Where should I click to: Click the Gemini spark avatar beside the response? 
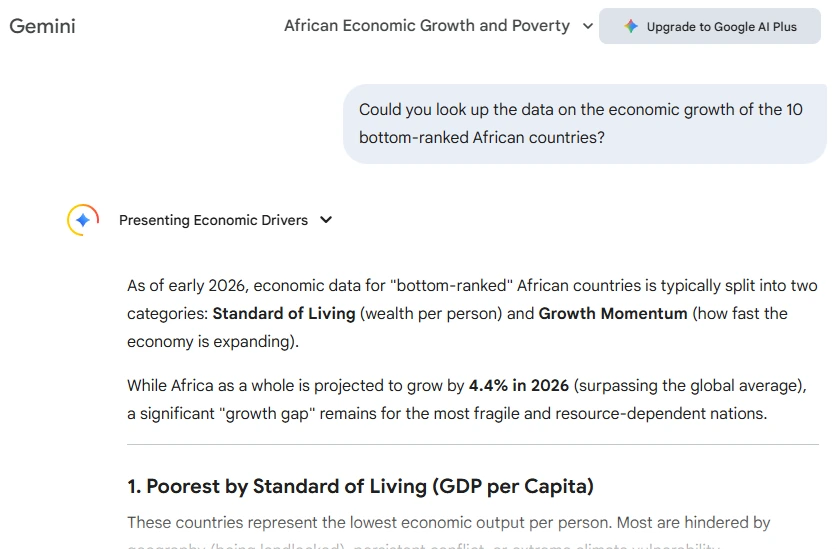coord(83,220)
